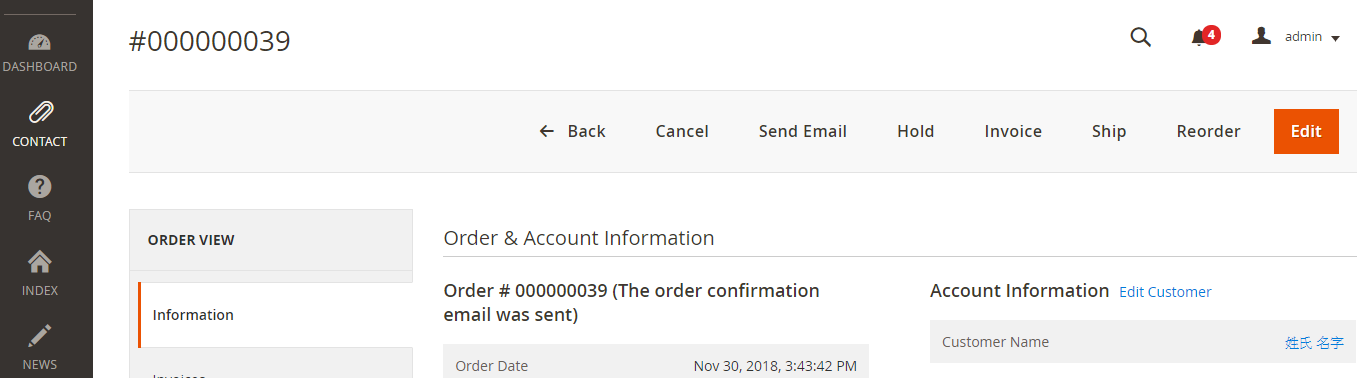Cancel this order
This screenshot has height=378, width=1372.
[682, 131]
